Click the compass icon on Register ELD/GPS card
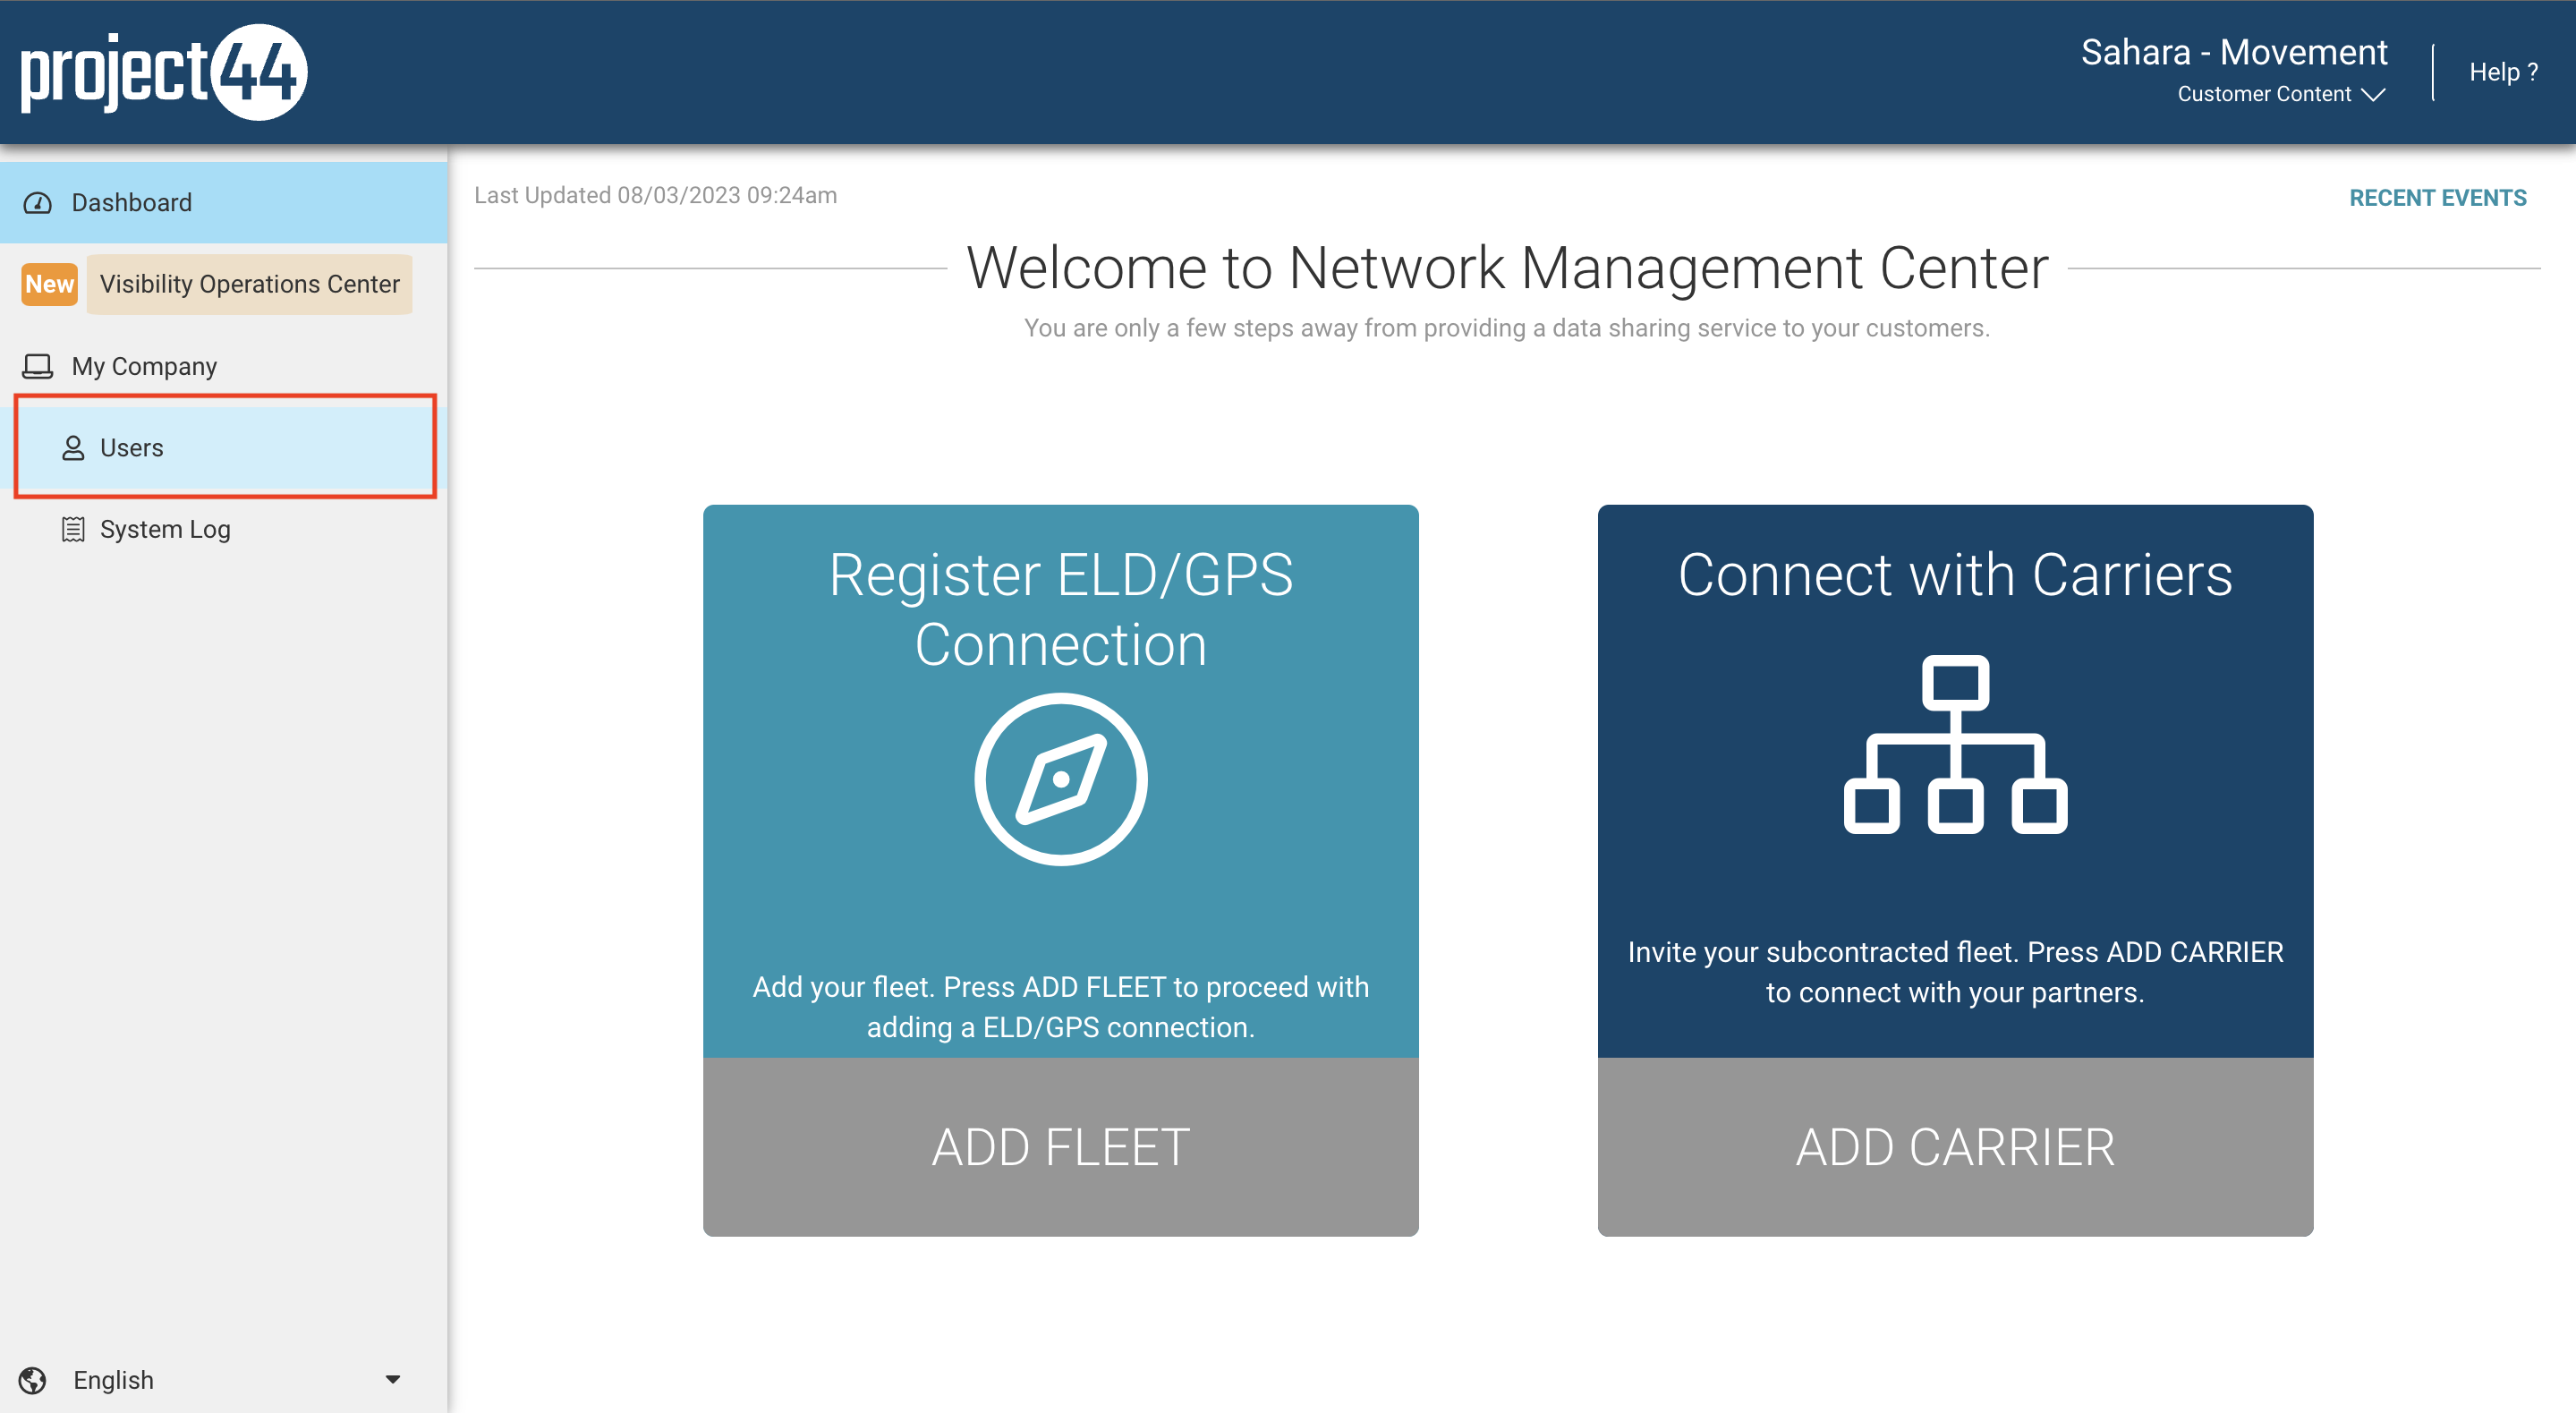The width and height of the screenshot is (2576, 1413). tap(1061, 779)
